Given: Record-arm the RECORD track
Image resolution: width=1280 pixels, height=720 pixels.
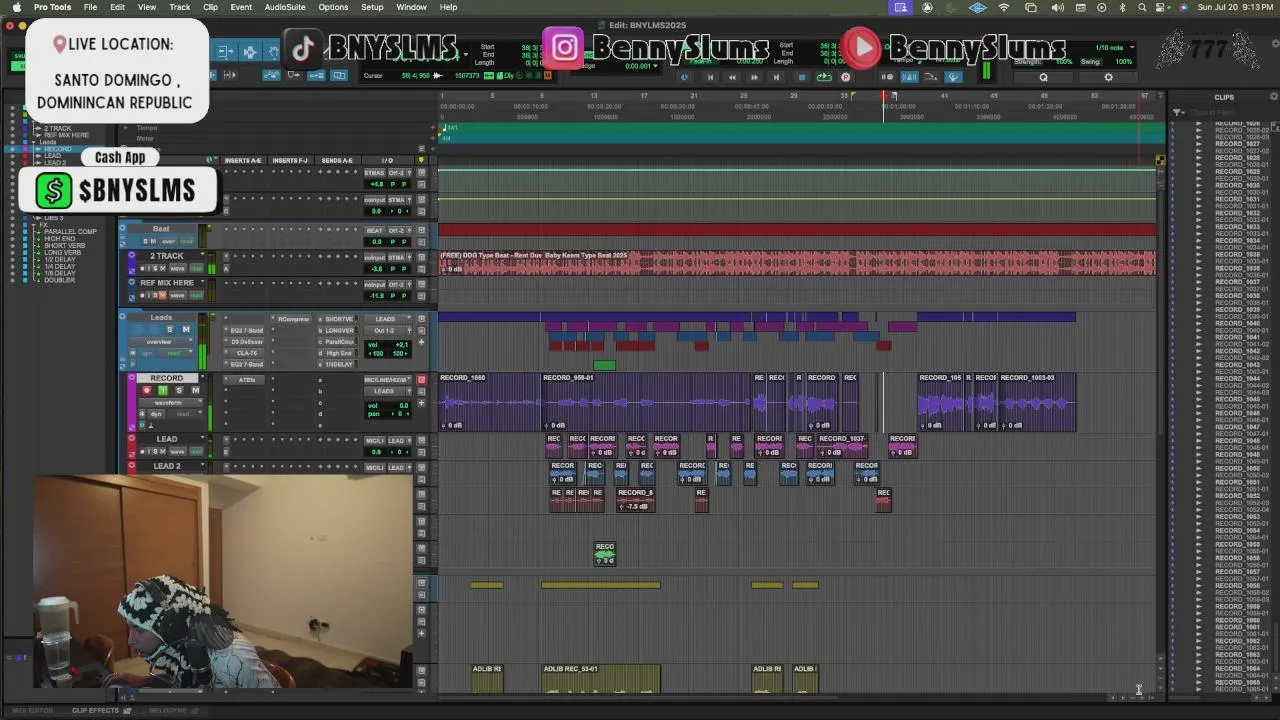Looking at the screenshot, I should point(147,390).
